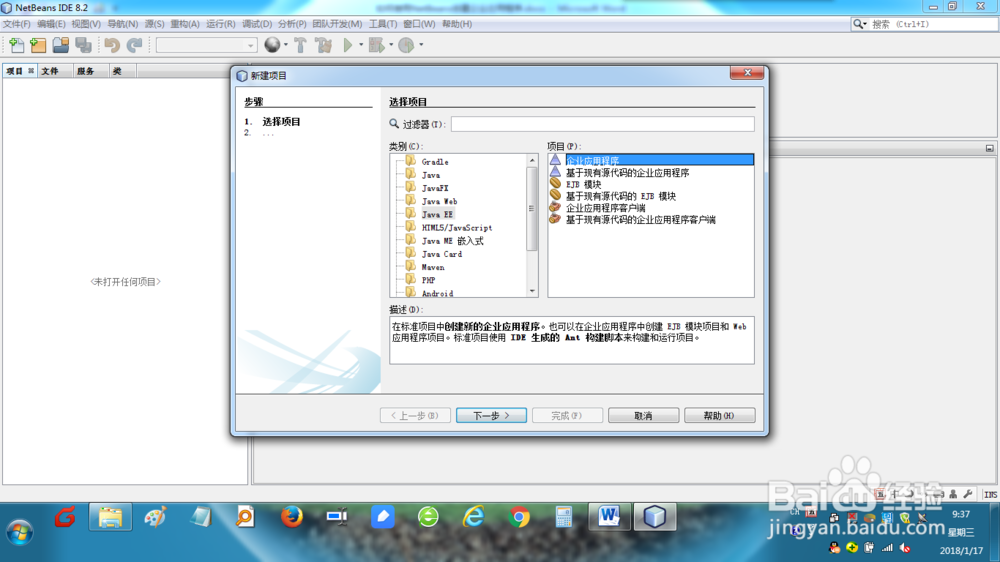Click the 取消 button
1000x562 pixels.
click(x=643, y=415)
